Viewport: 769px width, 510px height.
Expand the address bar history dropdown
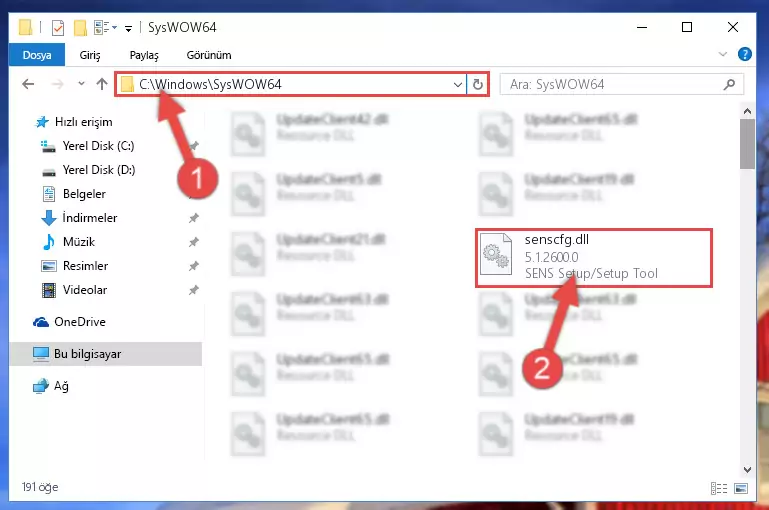(458, 85)
